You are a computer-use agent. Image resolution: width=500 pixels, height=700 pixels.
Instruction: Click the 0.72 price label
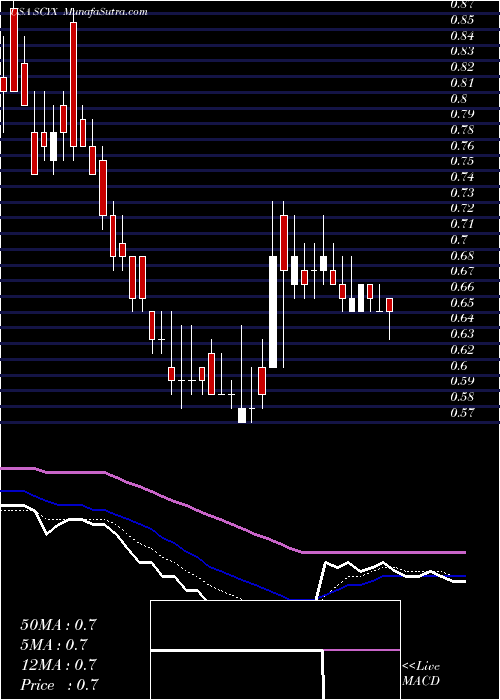click(461, 208)
